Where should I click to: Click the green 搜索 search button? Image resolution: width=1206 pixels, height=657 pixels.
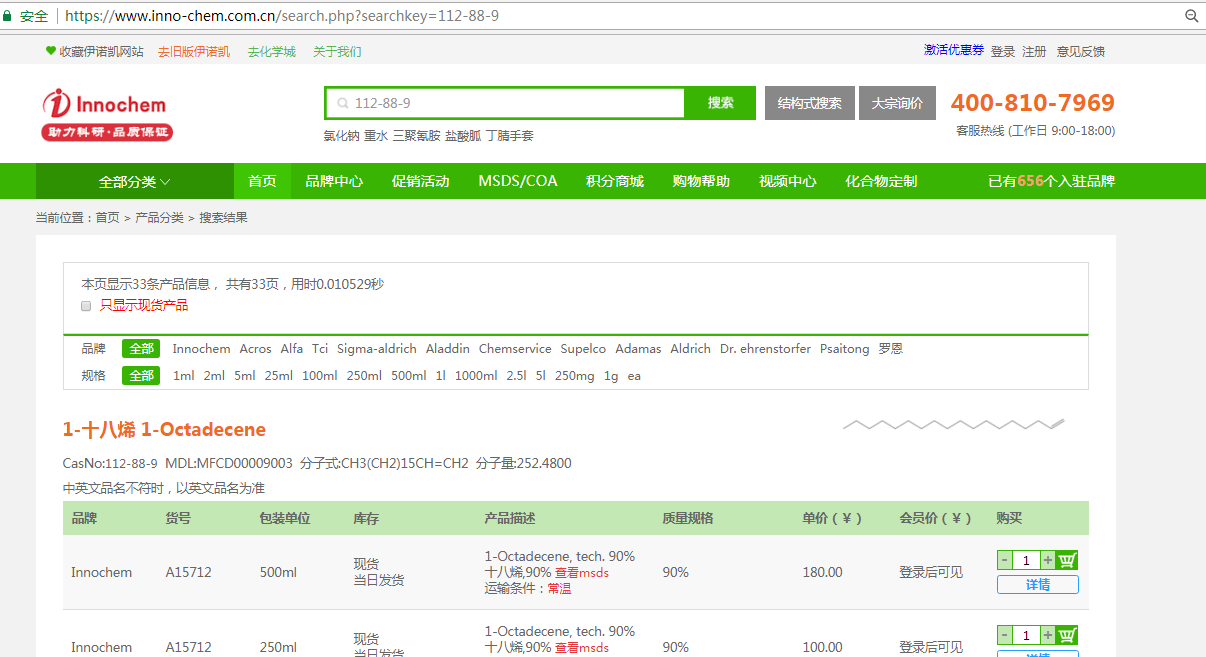pos(720,103)
